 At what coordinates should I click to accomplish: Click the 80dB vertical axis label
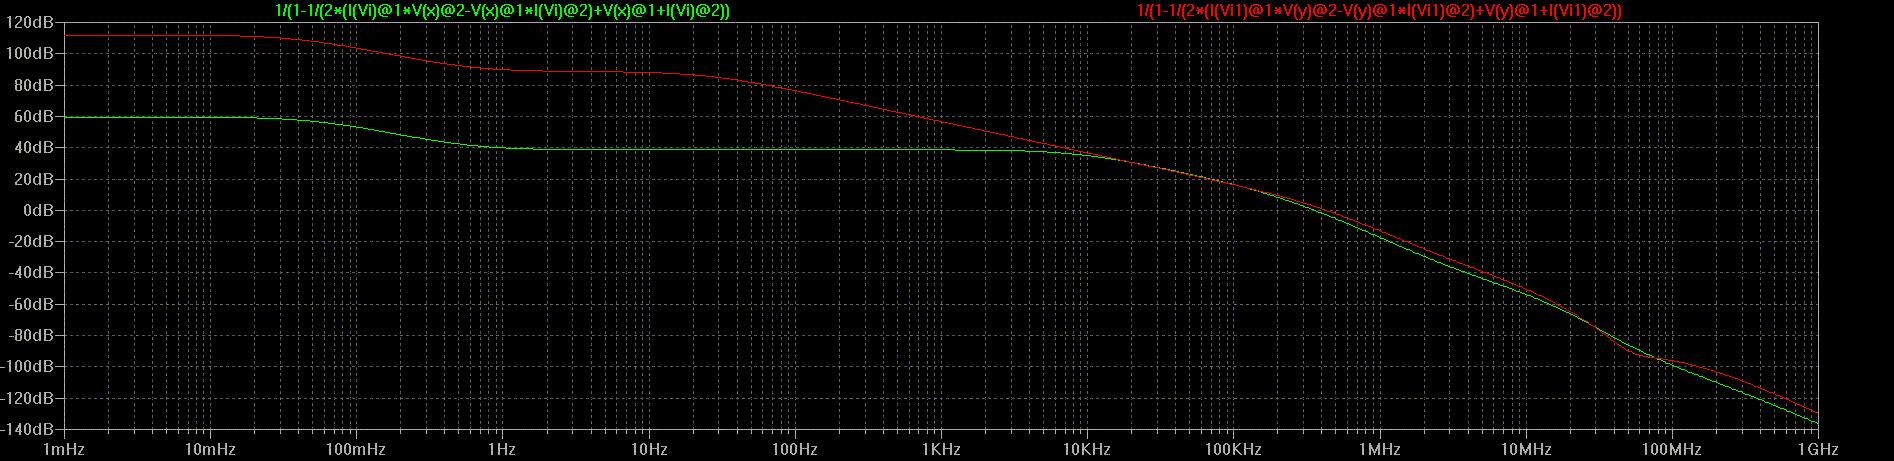(34, 85)
